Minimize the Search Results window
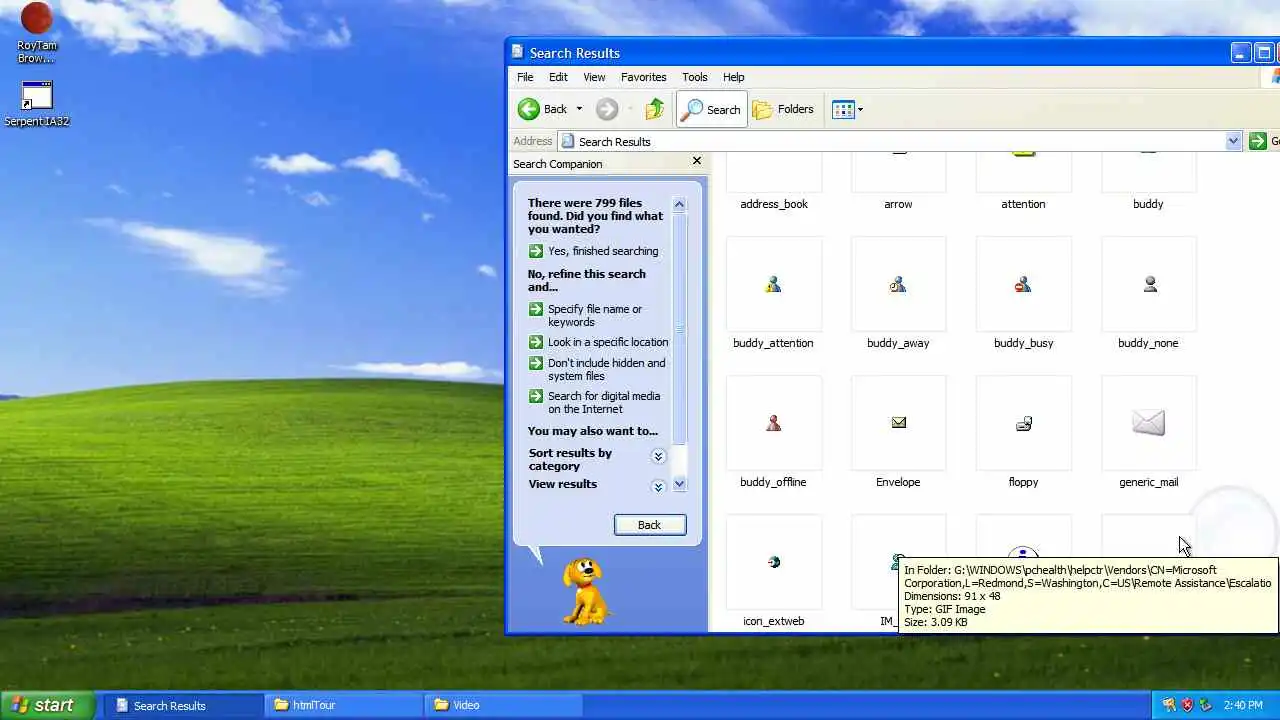This screenshot has width=1280, height=720. [1241, 53]
